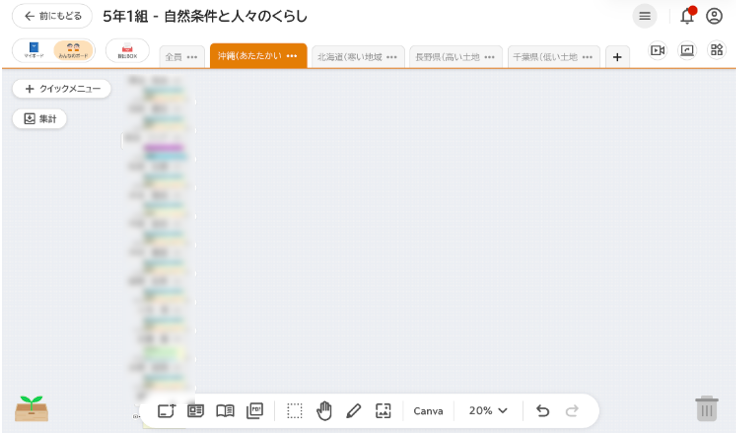Screen dimensions: 736x433
Task: Switch to 長野県(高い土地 tab
Action: [x=448, y=57]
